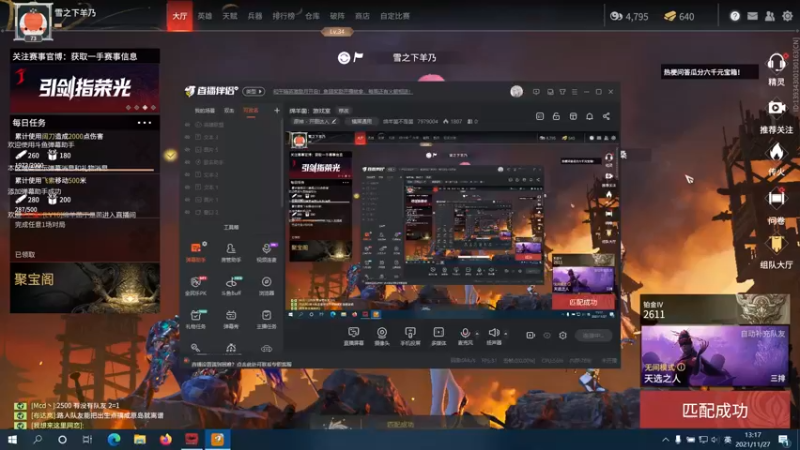Image resolution: width=800 pixels, height=450 pixels.
Task: Switch to game 兵器 tab
Action: [x=255, y=16]
